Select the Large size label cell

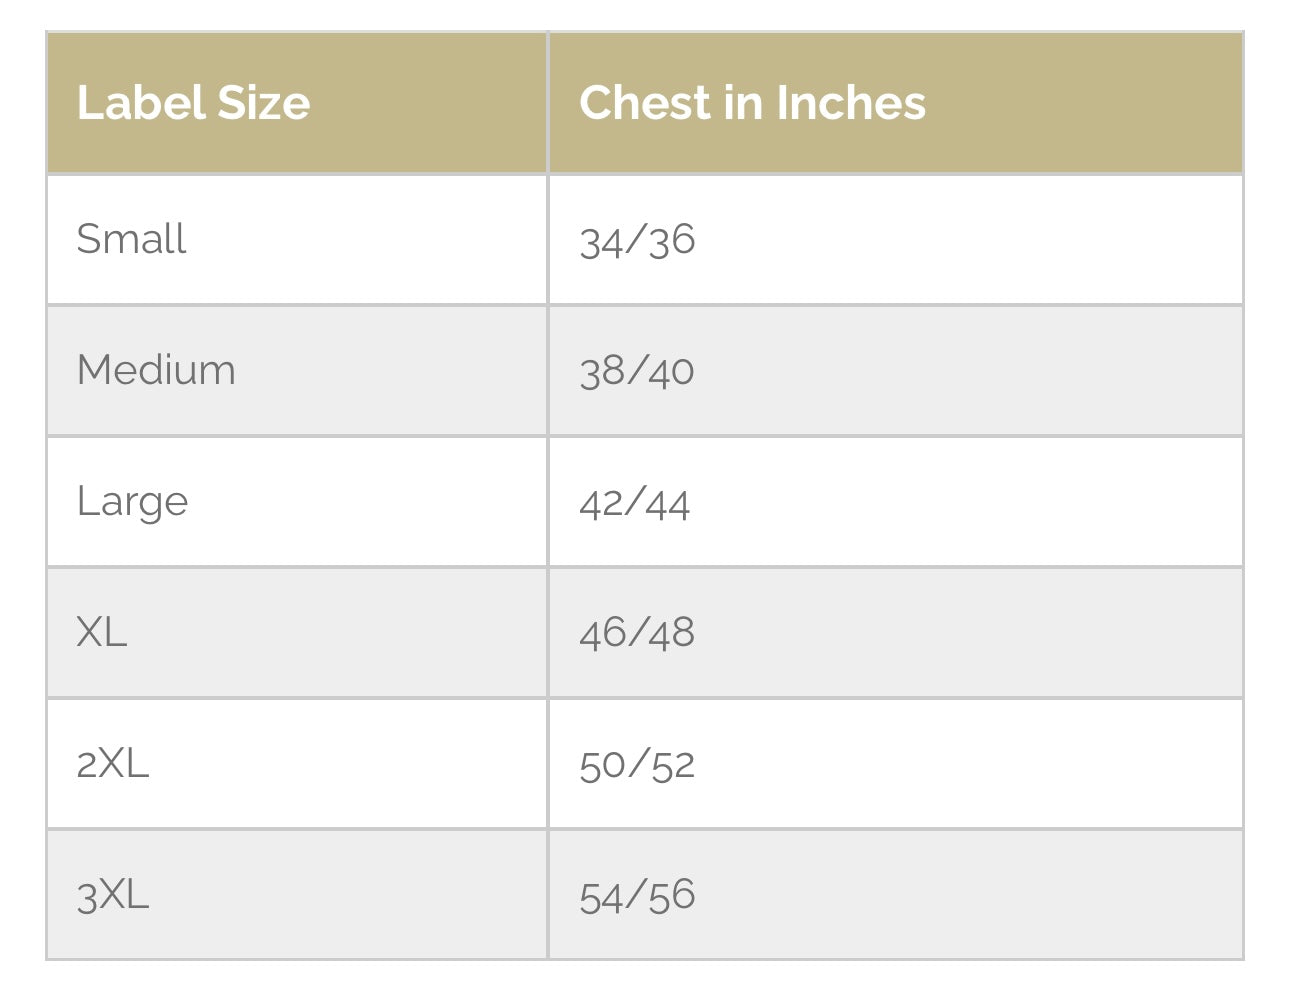point(132,501)
